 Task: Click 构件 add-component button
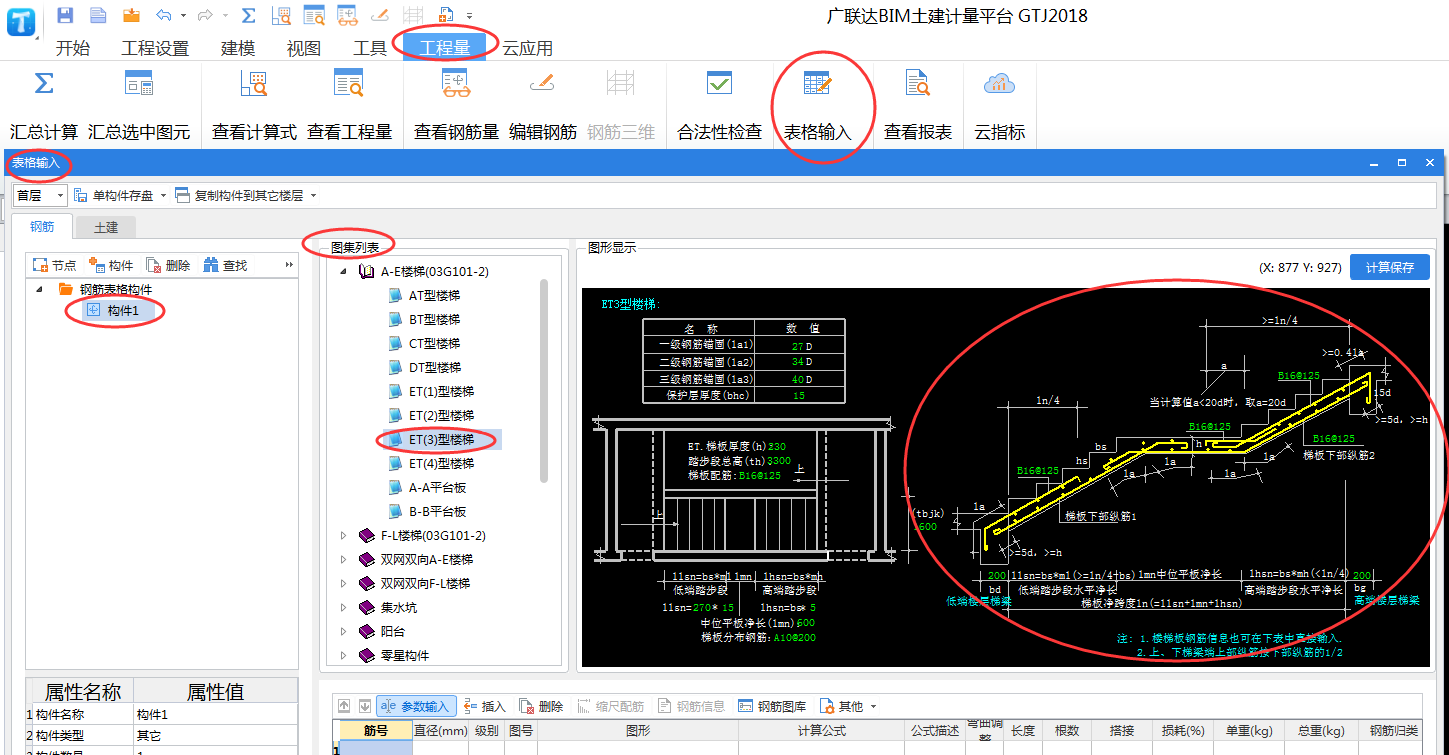[x=111, y=265]
